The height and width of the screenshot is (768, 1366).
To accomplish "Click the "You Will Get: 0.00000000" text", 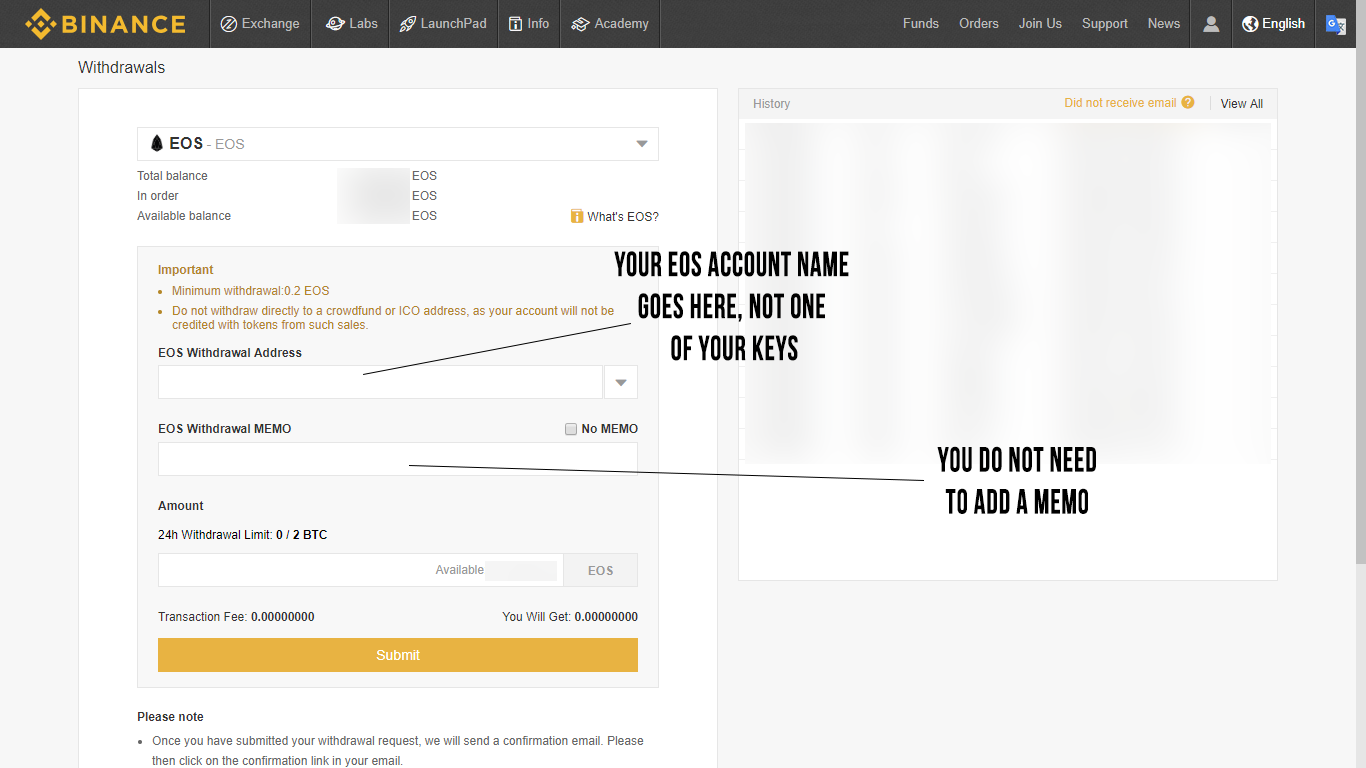I will (570, 617).
